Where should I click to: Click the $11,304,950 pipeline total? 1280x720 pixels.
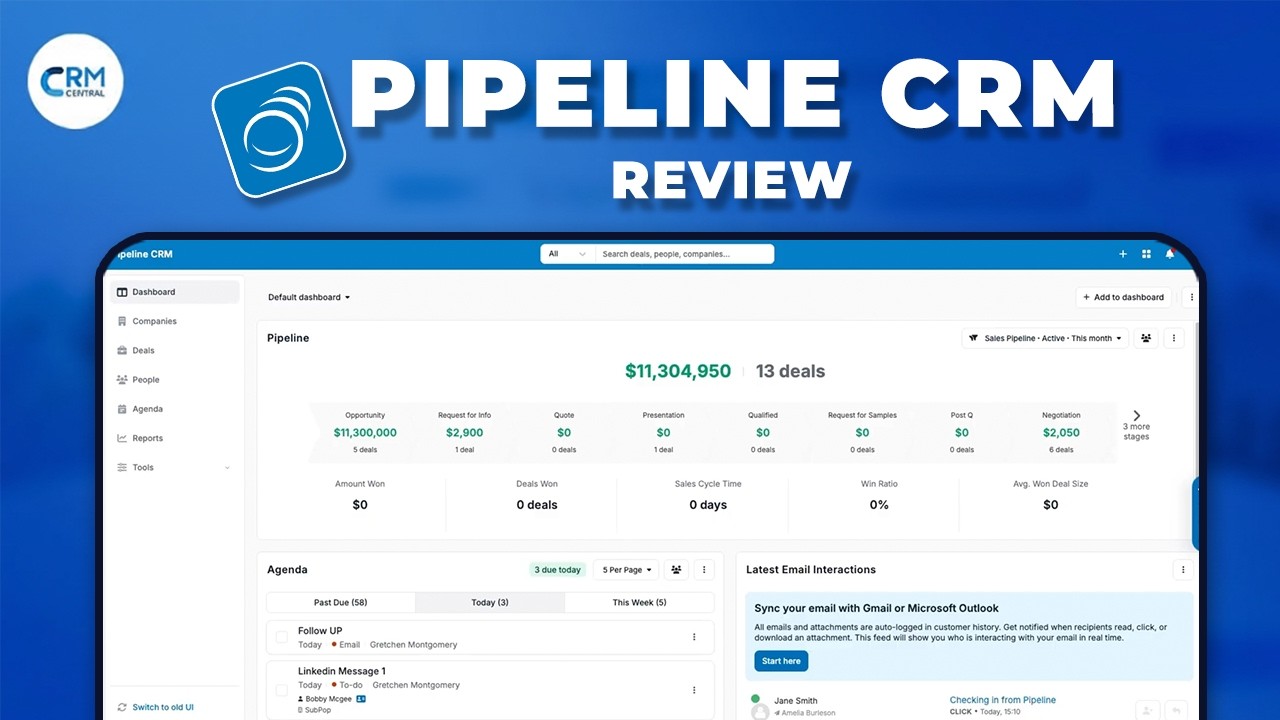pos(678,371)
